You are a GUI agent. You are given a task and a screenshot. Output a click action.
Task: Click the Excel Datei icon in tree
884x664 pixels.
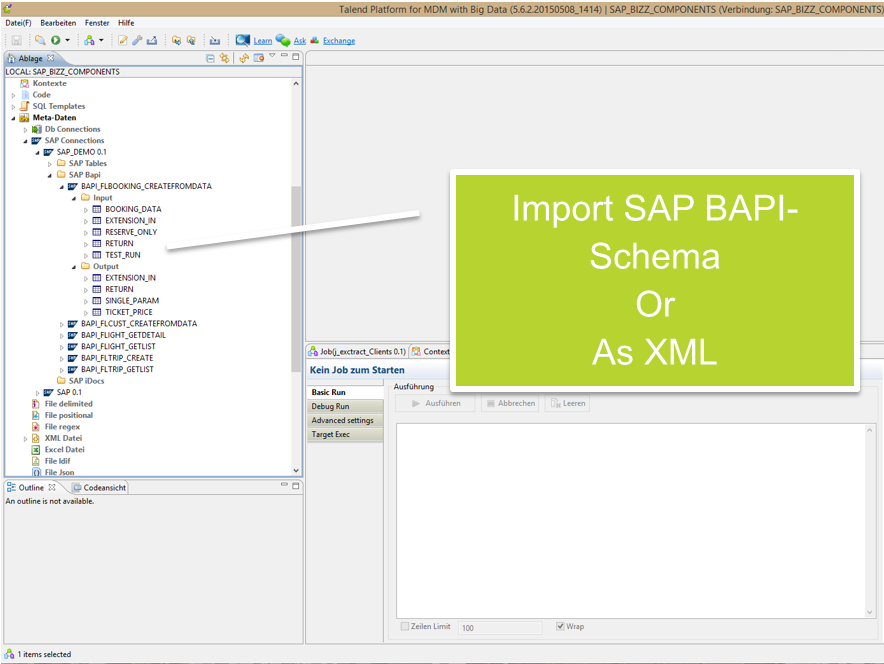[36, 450]
